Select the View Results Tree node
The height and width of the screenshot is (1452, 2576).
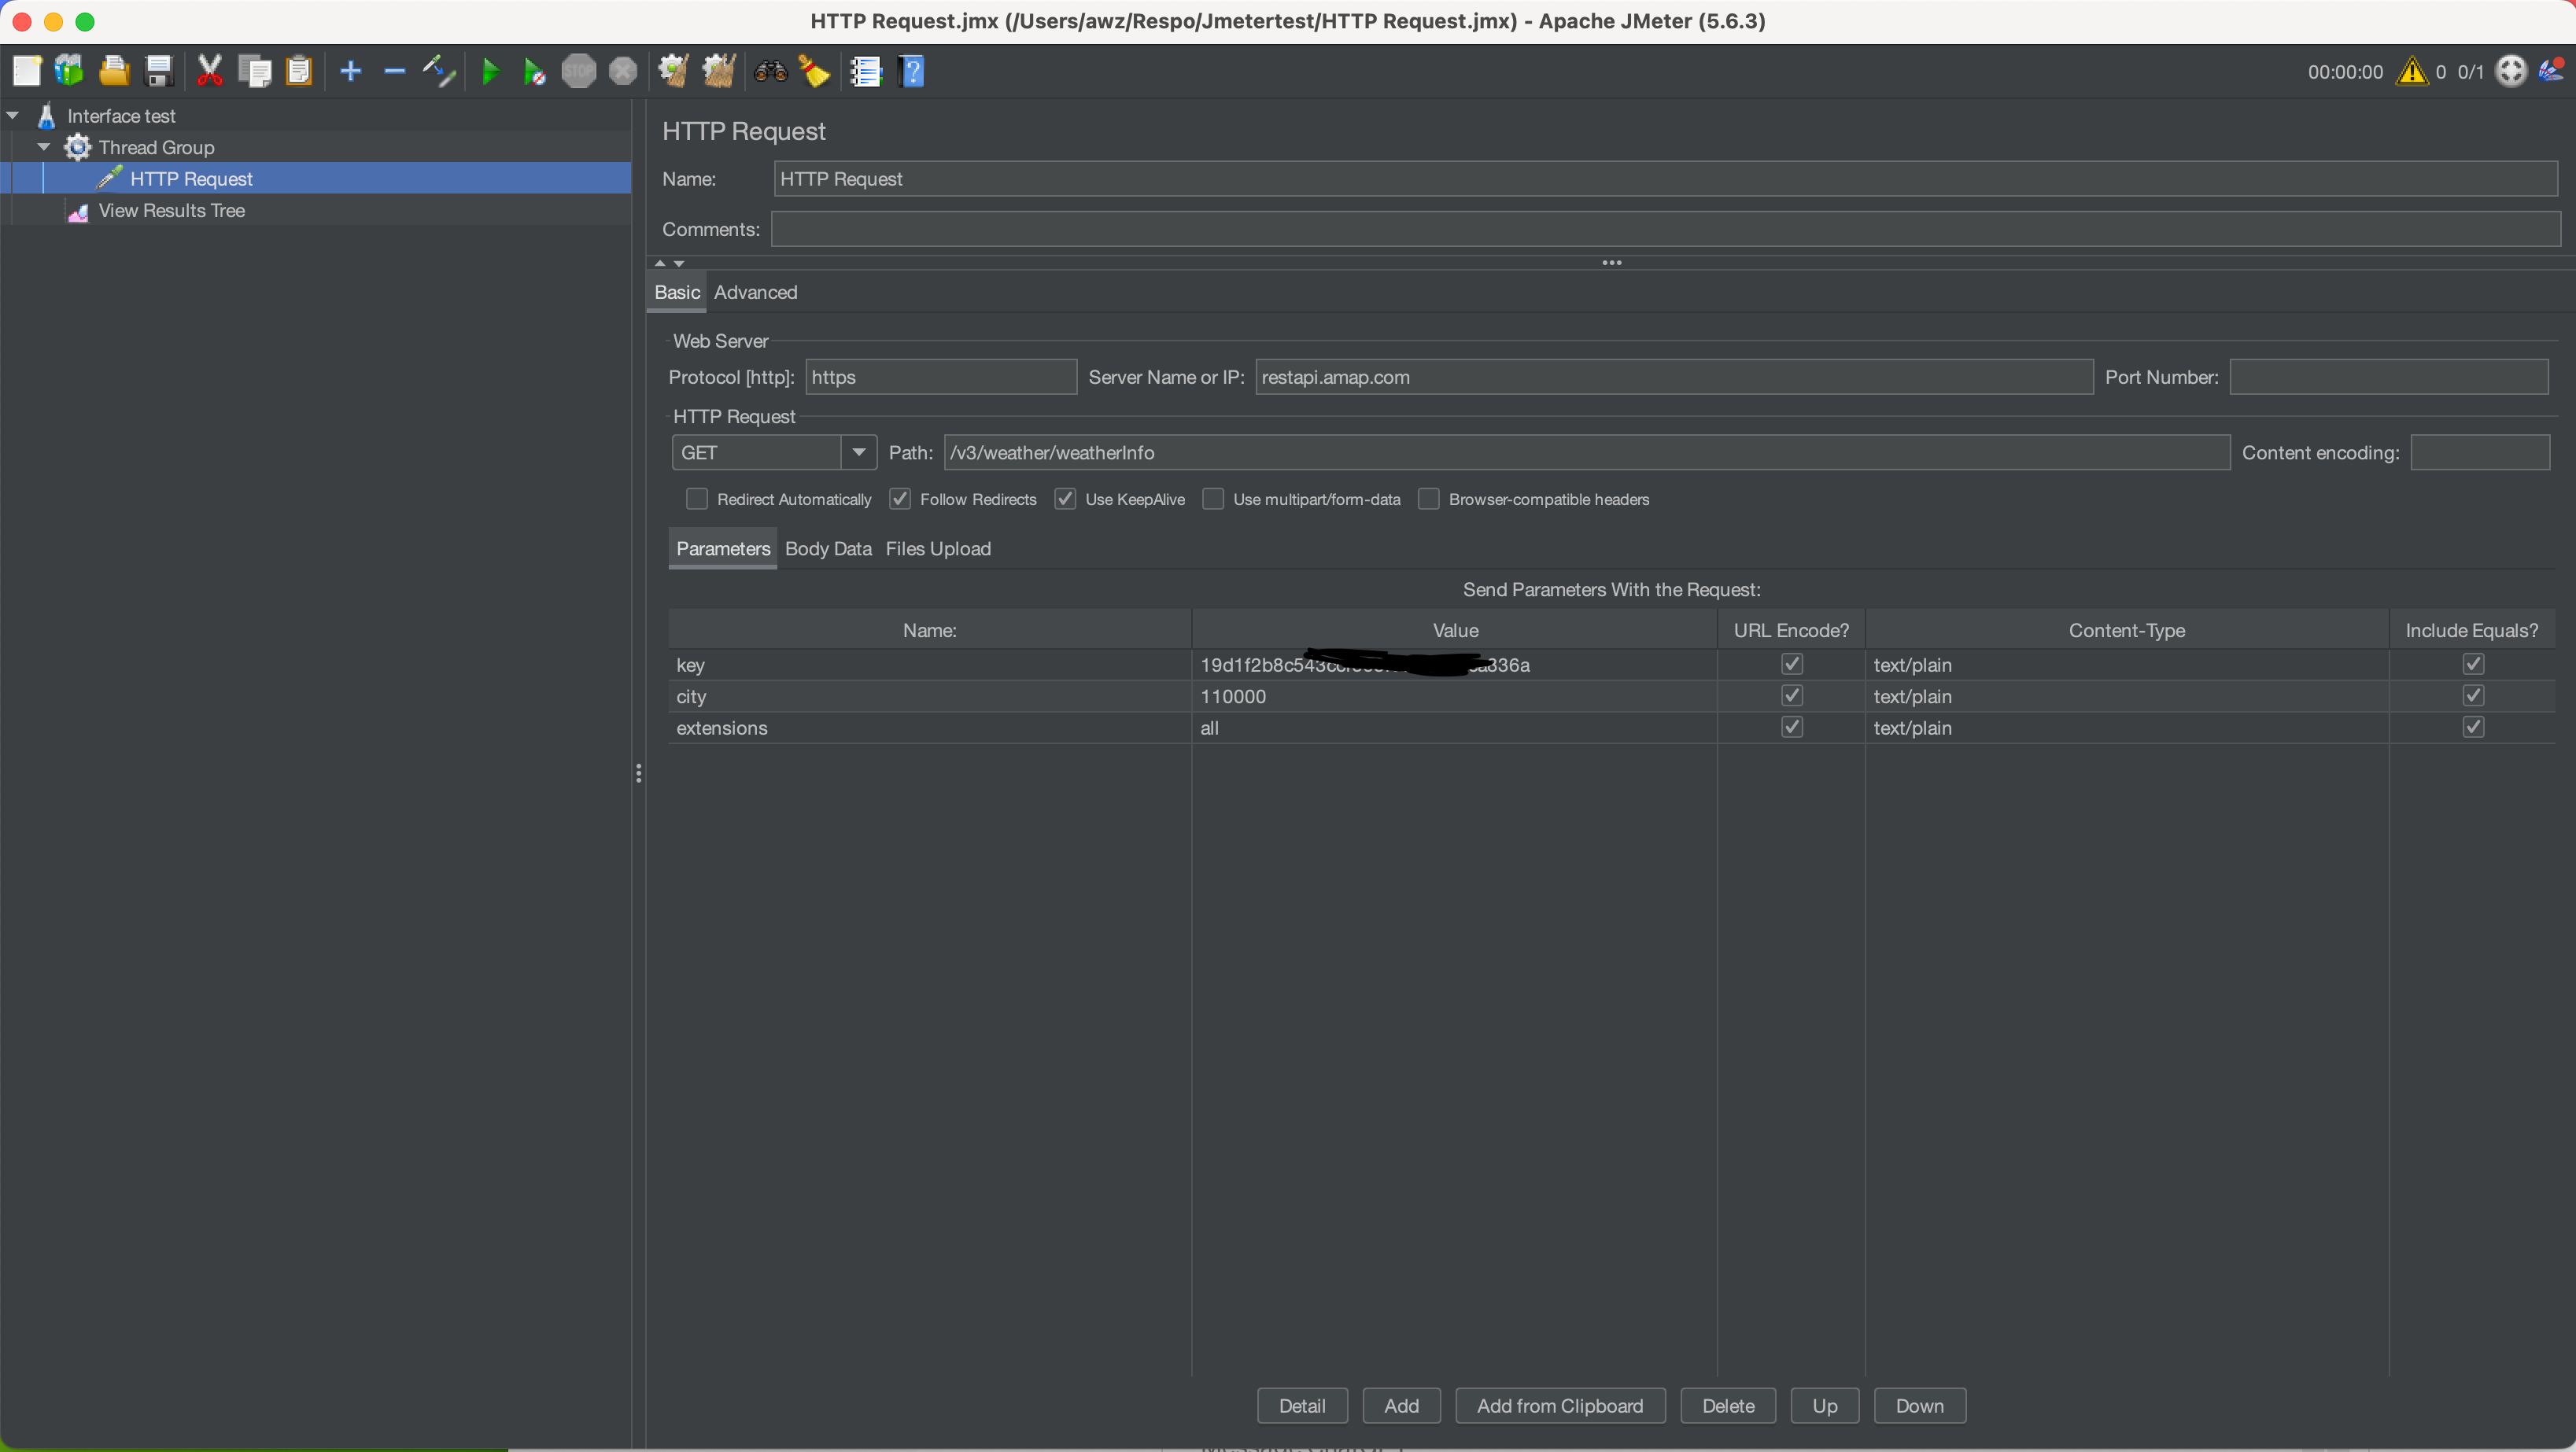tap(171, 210)
